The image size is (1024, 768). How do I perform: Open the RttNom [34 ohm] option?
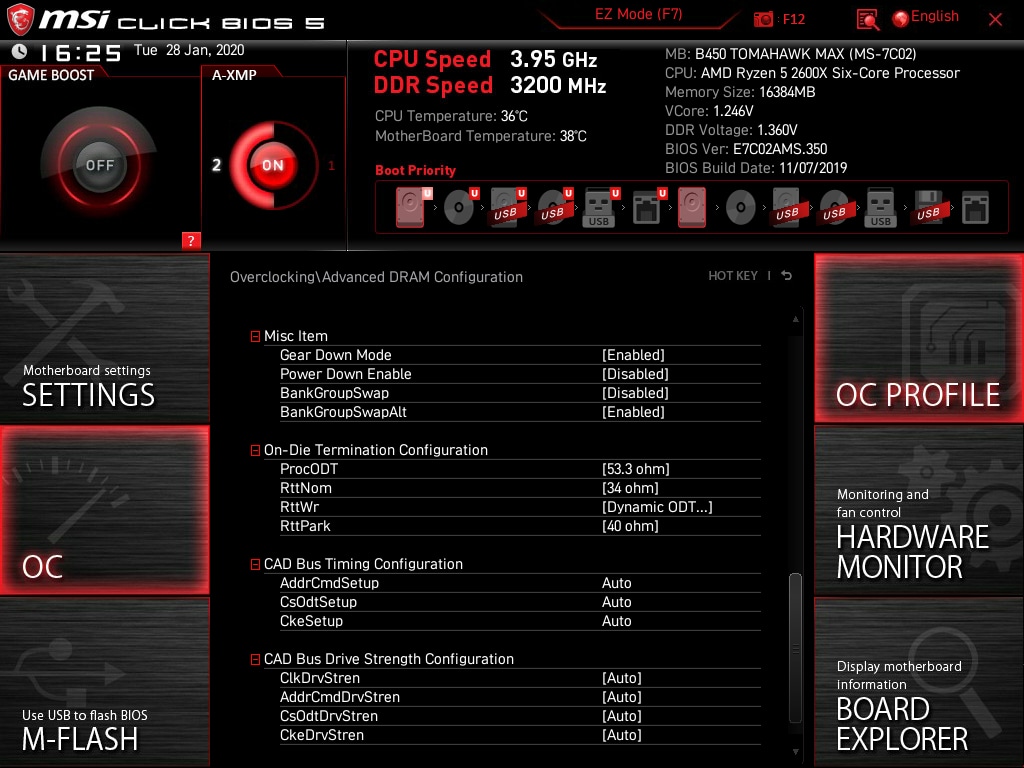point(520,488)
